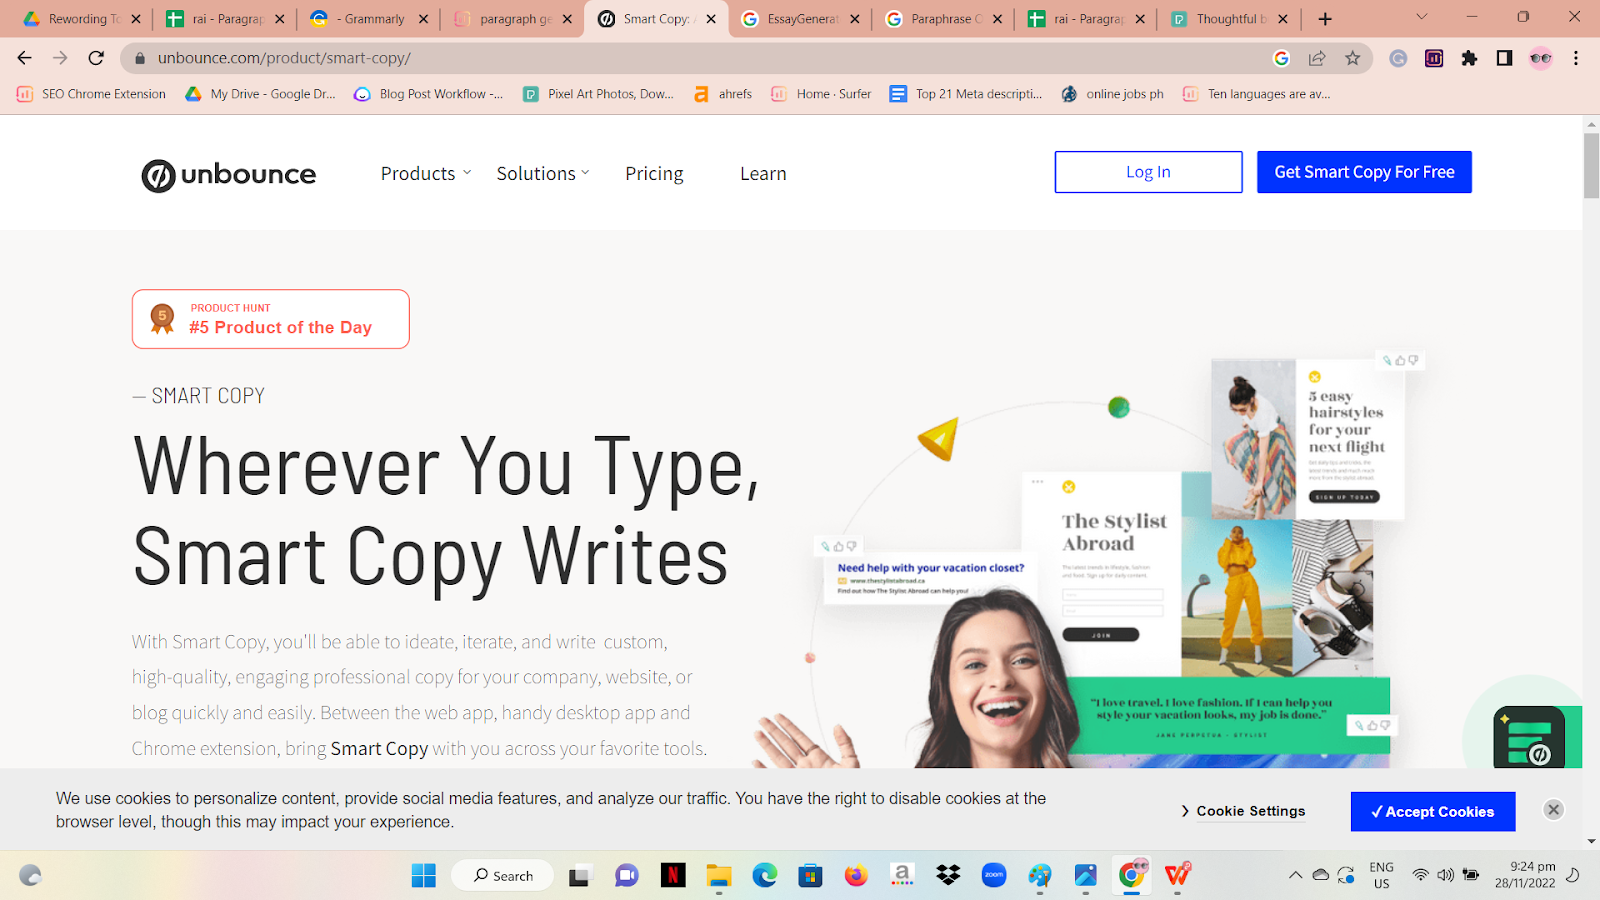
Task: Switch to the Thoughtful b tab
Action: coord(1231,19)
